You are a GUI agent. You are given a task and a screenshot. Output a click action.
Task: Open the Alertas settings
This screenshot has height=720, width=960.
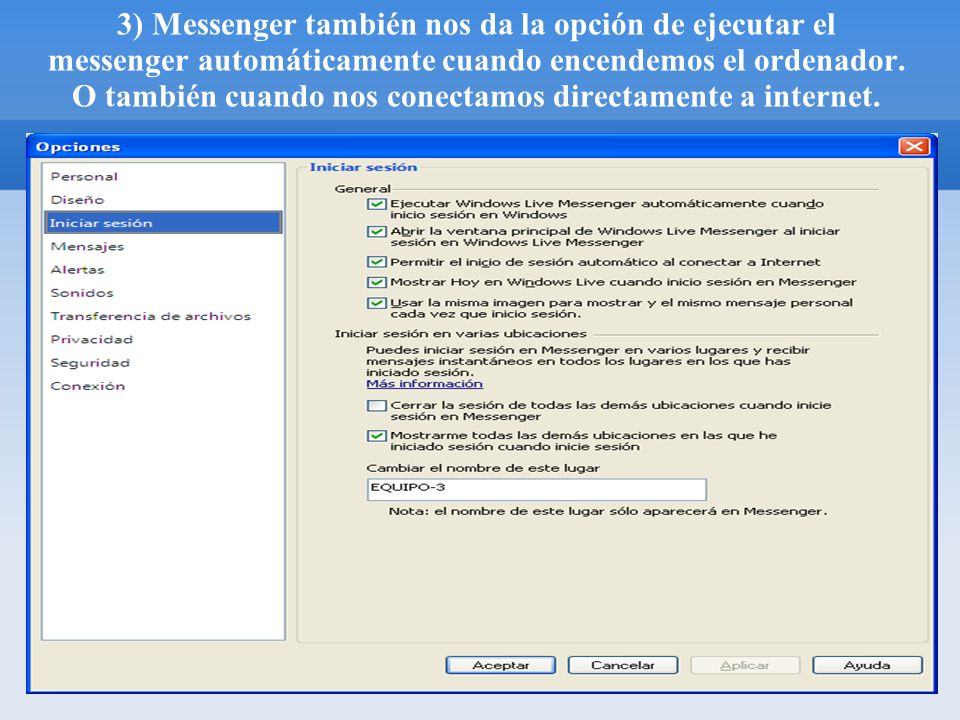point(77,269)
